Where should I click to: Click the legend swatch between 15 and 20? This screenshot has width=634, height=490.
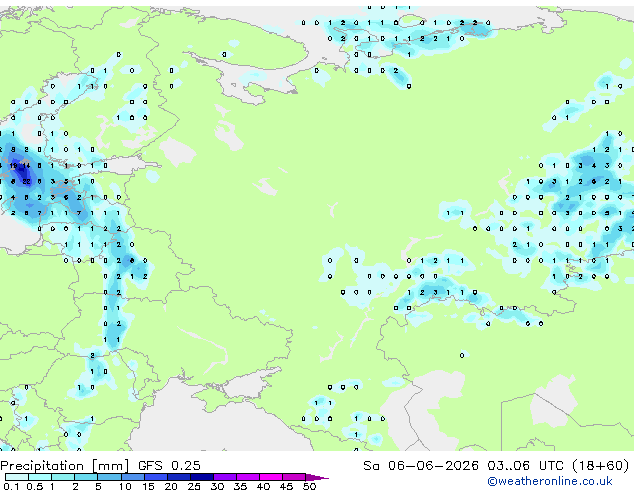click(156, 477)
